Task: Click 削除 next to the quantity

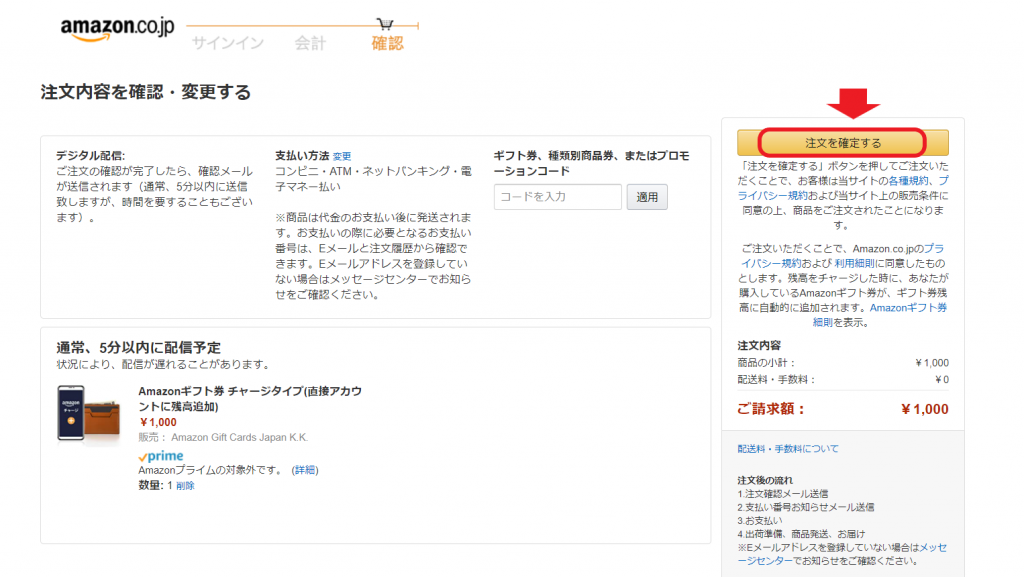Action: pos(185,485)
